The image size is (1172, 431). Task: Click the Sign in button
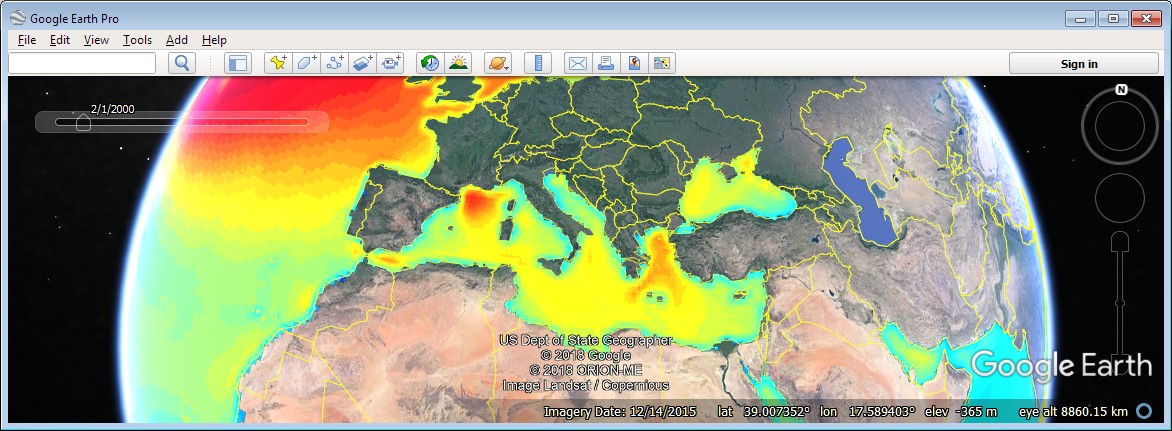[x=1079, y=63]
